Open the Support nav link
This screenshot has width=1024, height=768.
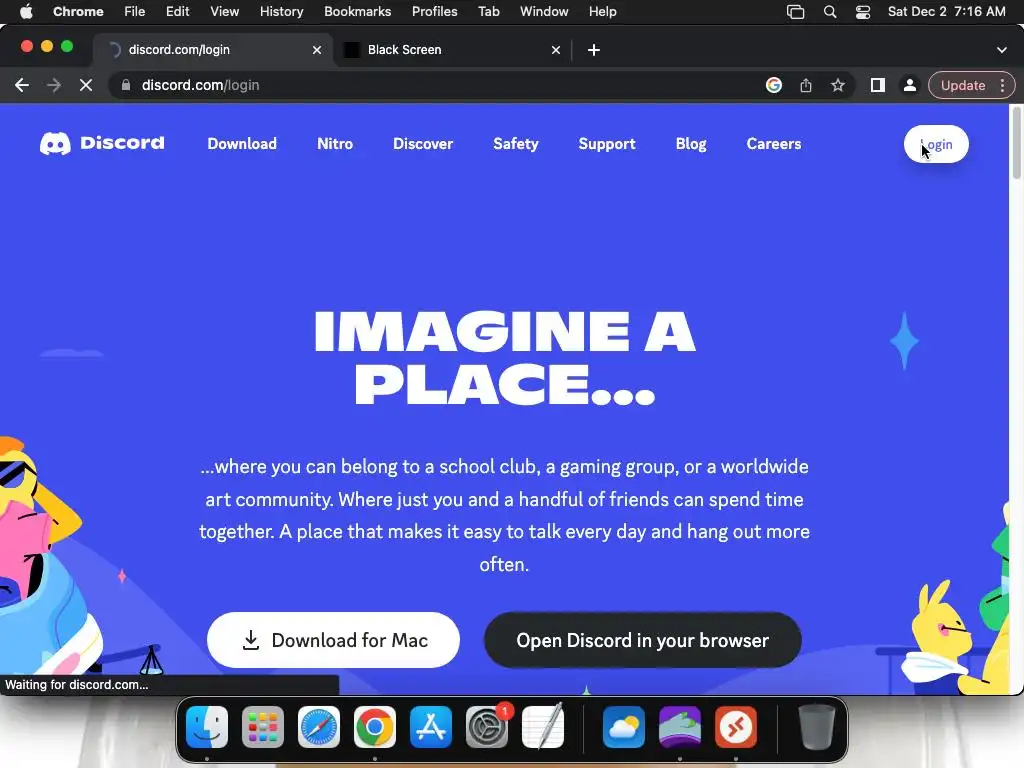click(607, 144)
